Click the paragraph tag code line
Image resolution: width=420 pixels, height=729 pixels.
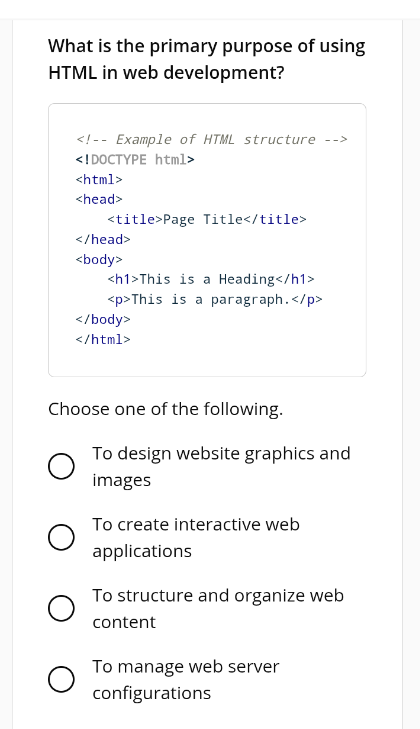(215, 299)
